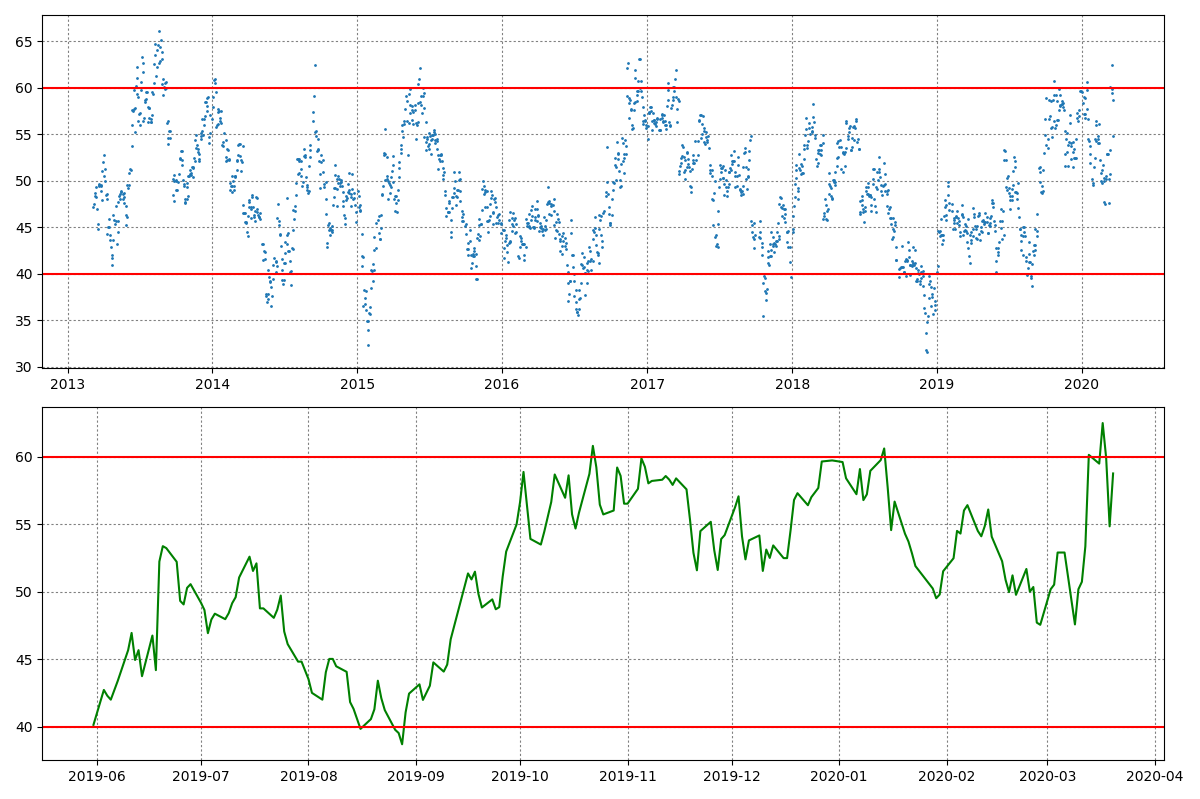Select the 2020-04 date label
This screenshot has width=1200, height=799.
point(1154,776)
